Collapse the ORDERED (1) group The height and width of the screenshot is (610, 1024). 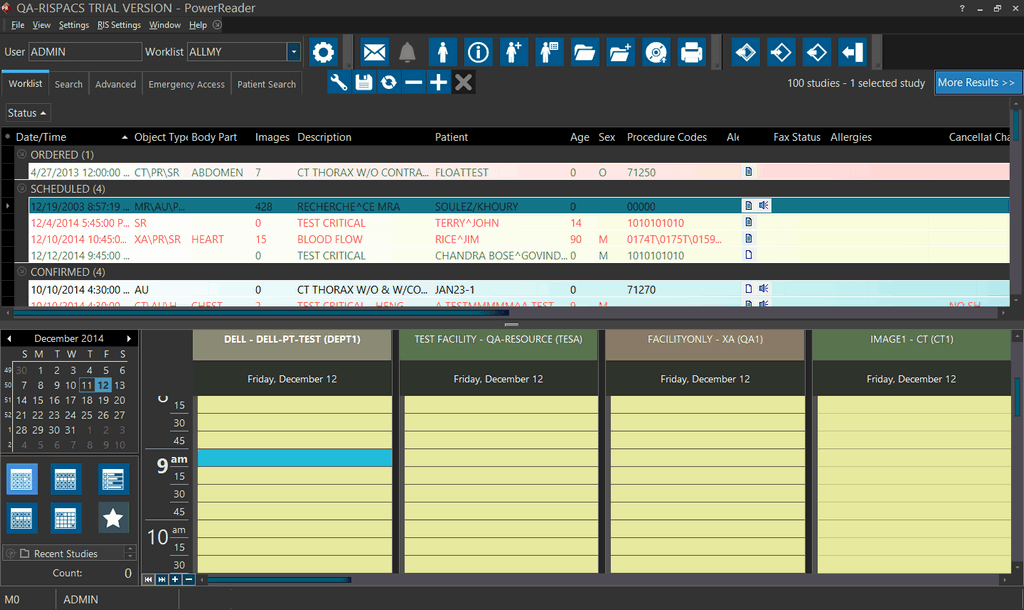click(21, 155)
